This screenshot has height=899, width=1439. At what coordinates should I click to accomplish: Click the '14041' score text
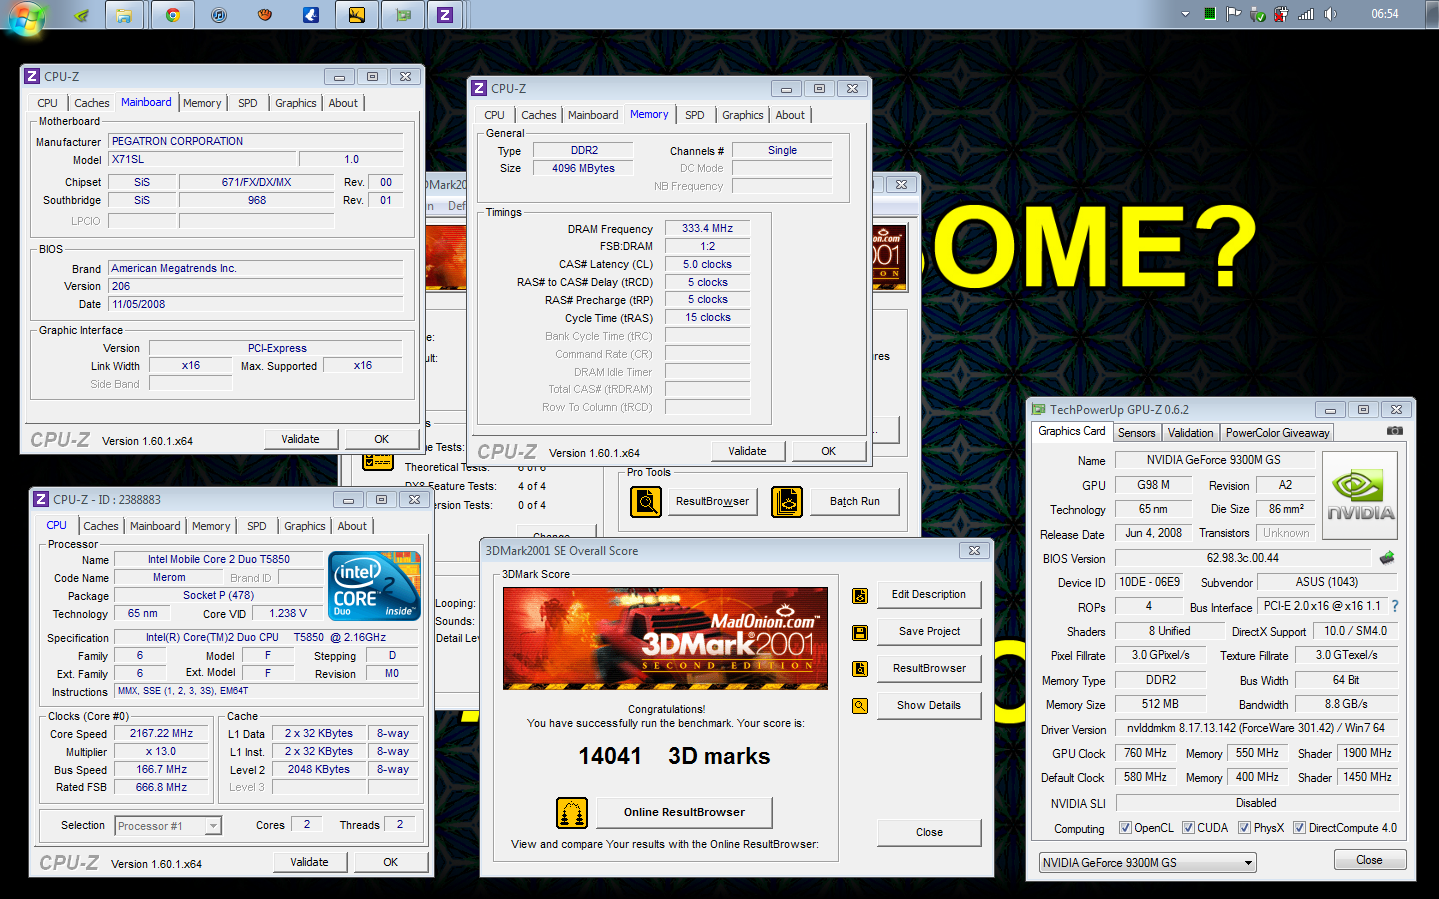tap(610, 756)
